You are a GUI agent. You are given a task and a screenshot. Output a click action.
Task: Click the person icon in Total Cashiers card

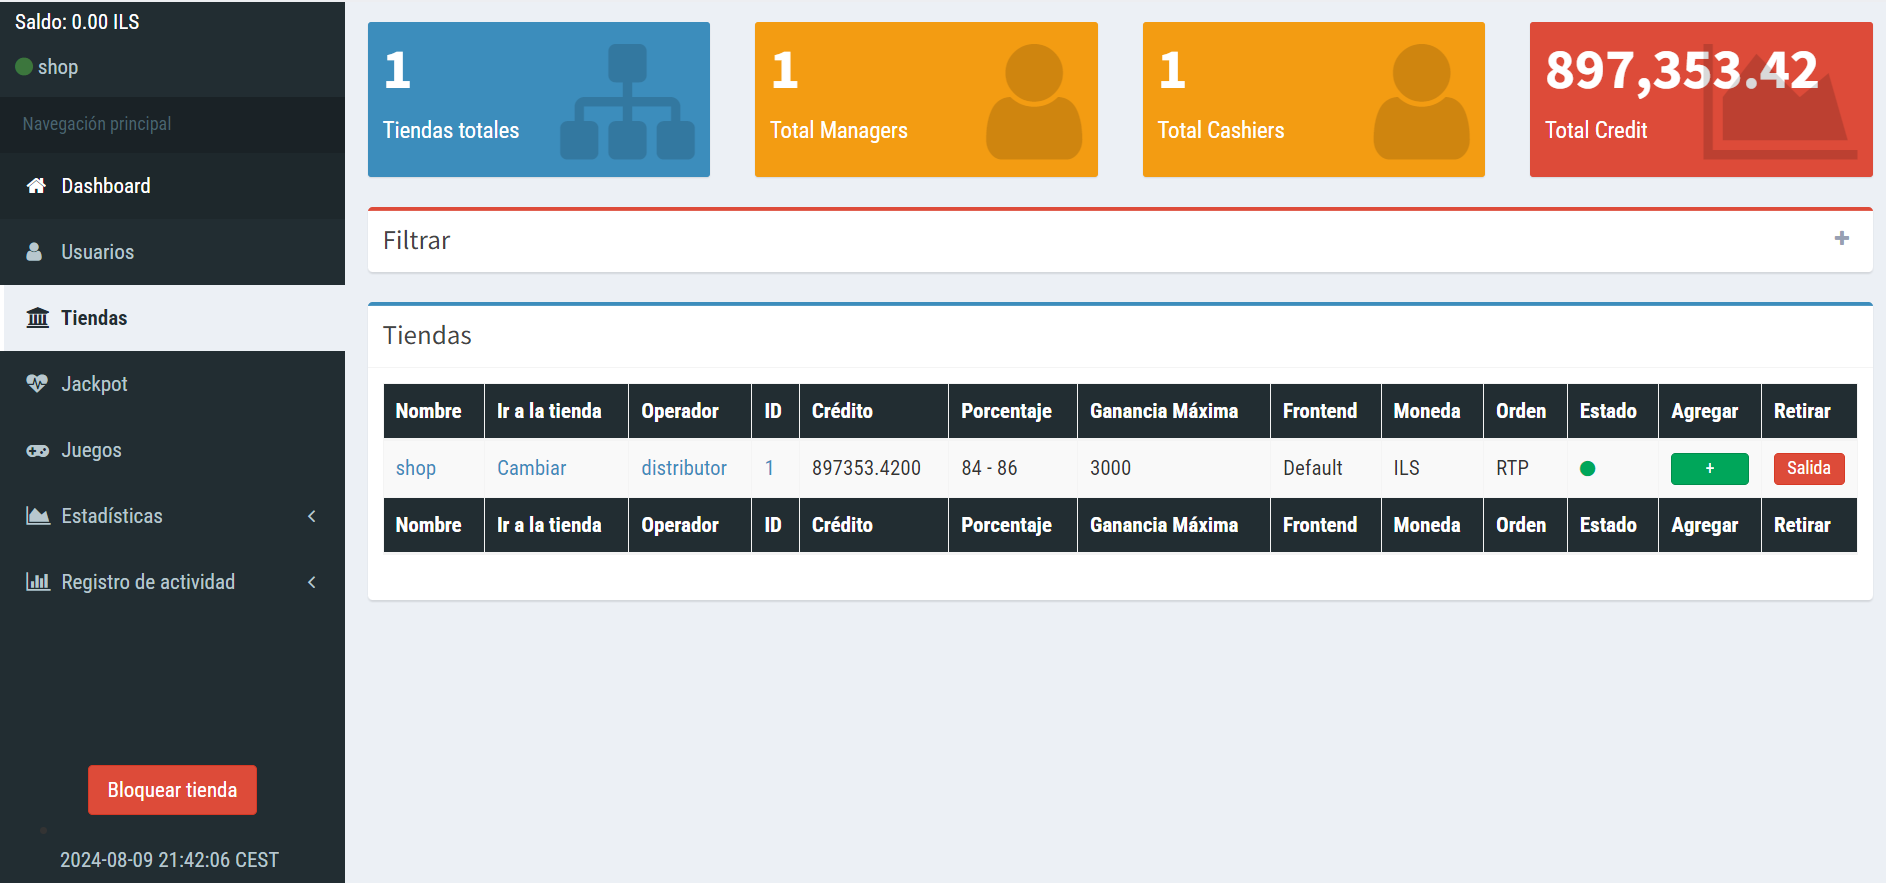1421,101
